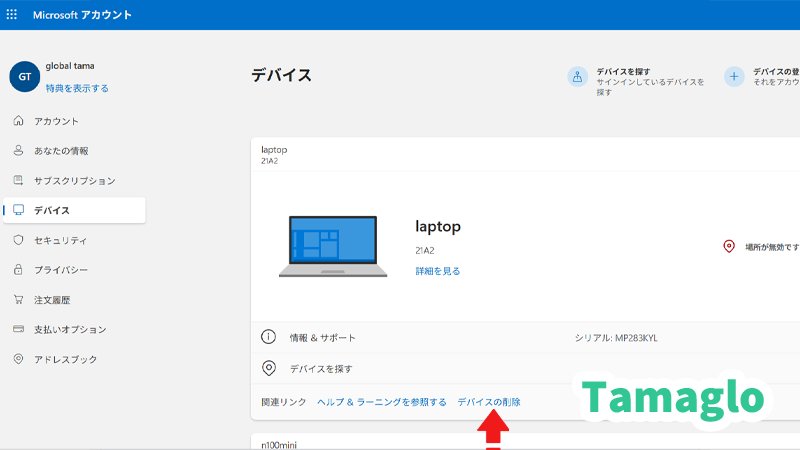Open ヘルプ & ラーニングを参照する link

pyautogui.click(x=381, y=402)
